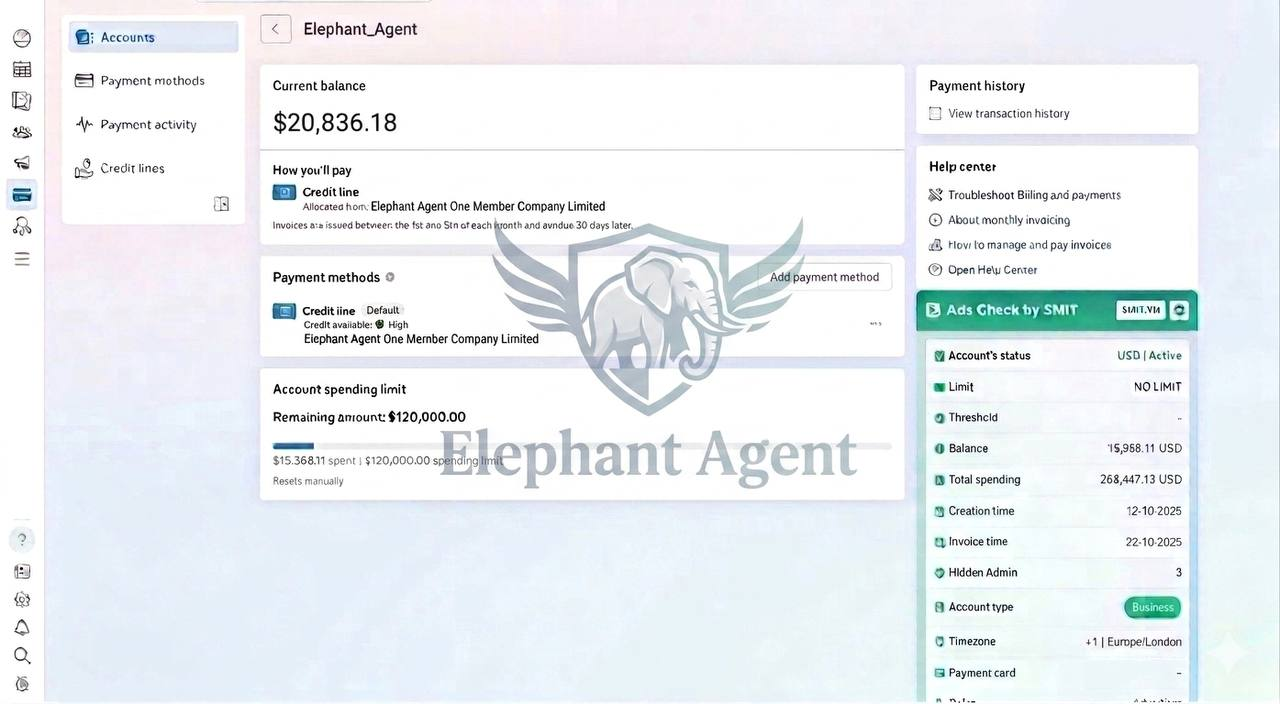Open the settings gear icon
Screen dimensions: 1280x704
22,600
